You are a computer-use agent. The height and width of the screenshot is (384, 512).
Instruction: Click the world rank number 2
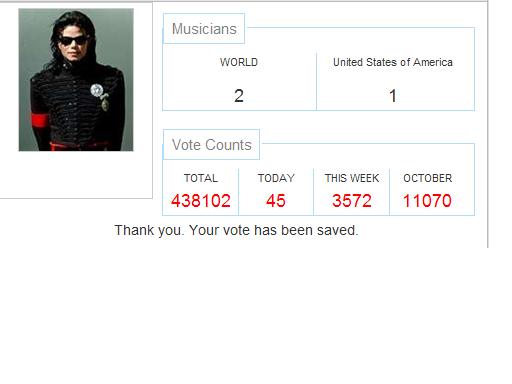pos(239,96)
